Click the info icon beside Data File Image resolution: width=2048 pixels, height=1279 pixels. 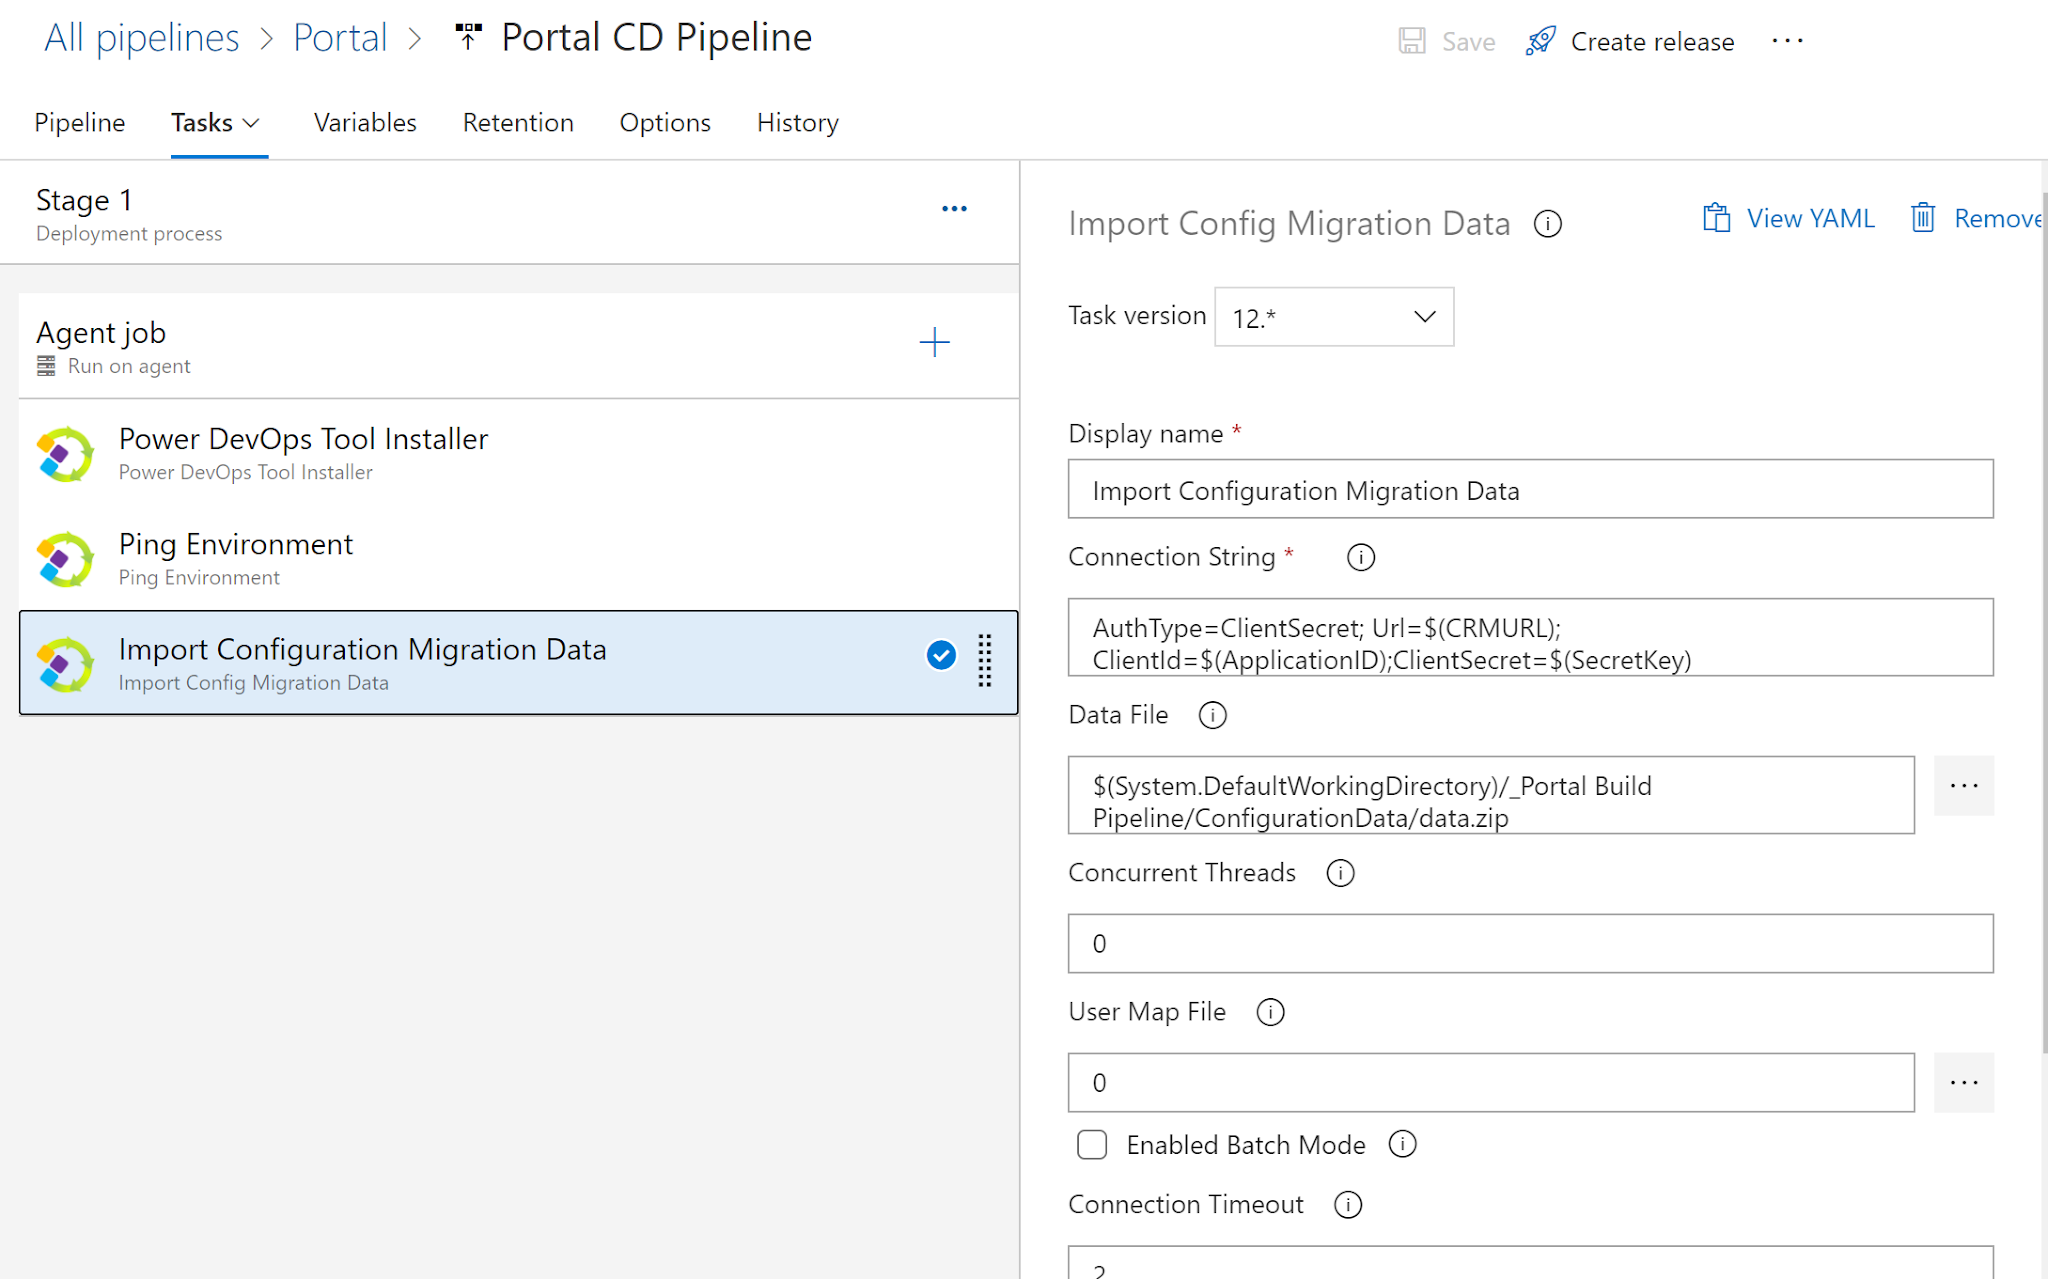pyautogui.click(x=1212, y=715)
